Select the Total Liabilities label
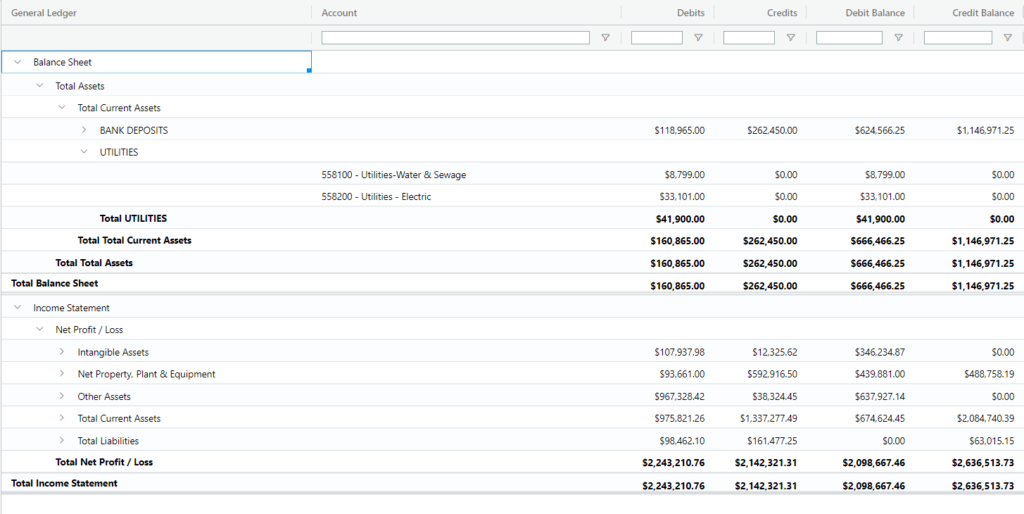 (x=108, y=441)
